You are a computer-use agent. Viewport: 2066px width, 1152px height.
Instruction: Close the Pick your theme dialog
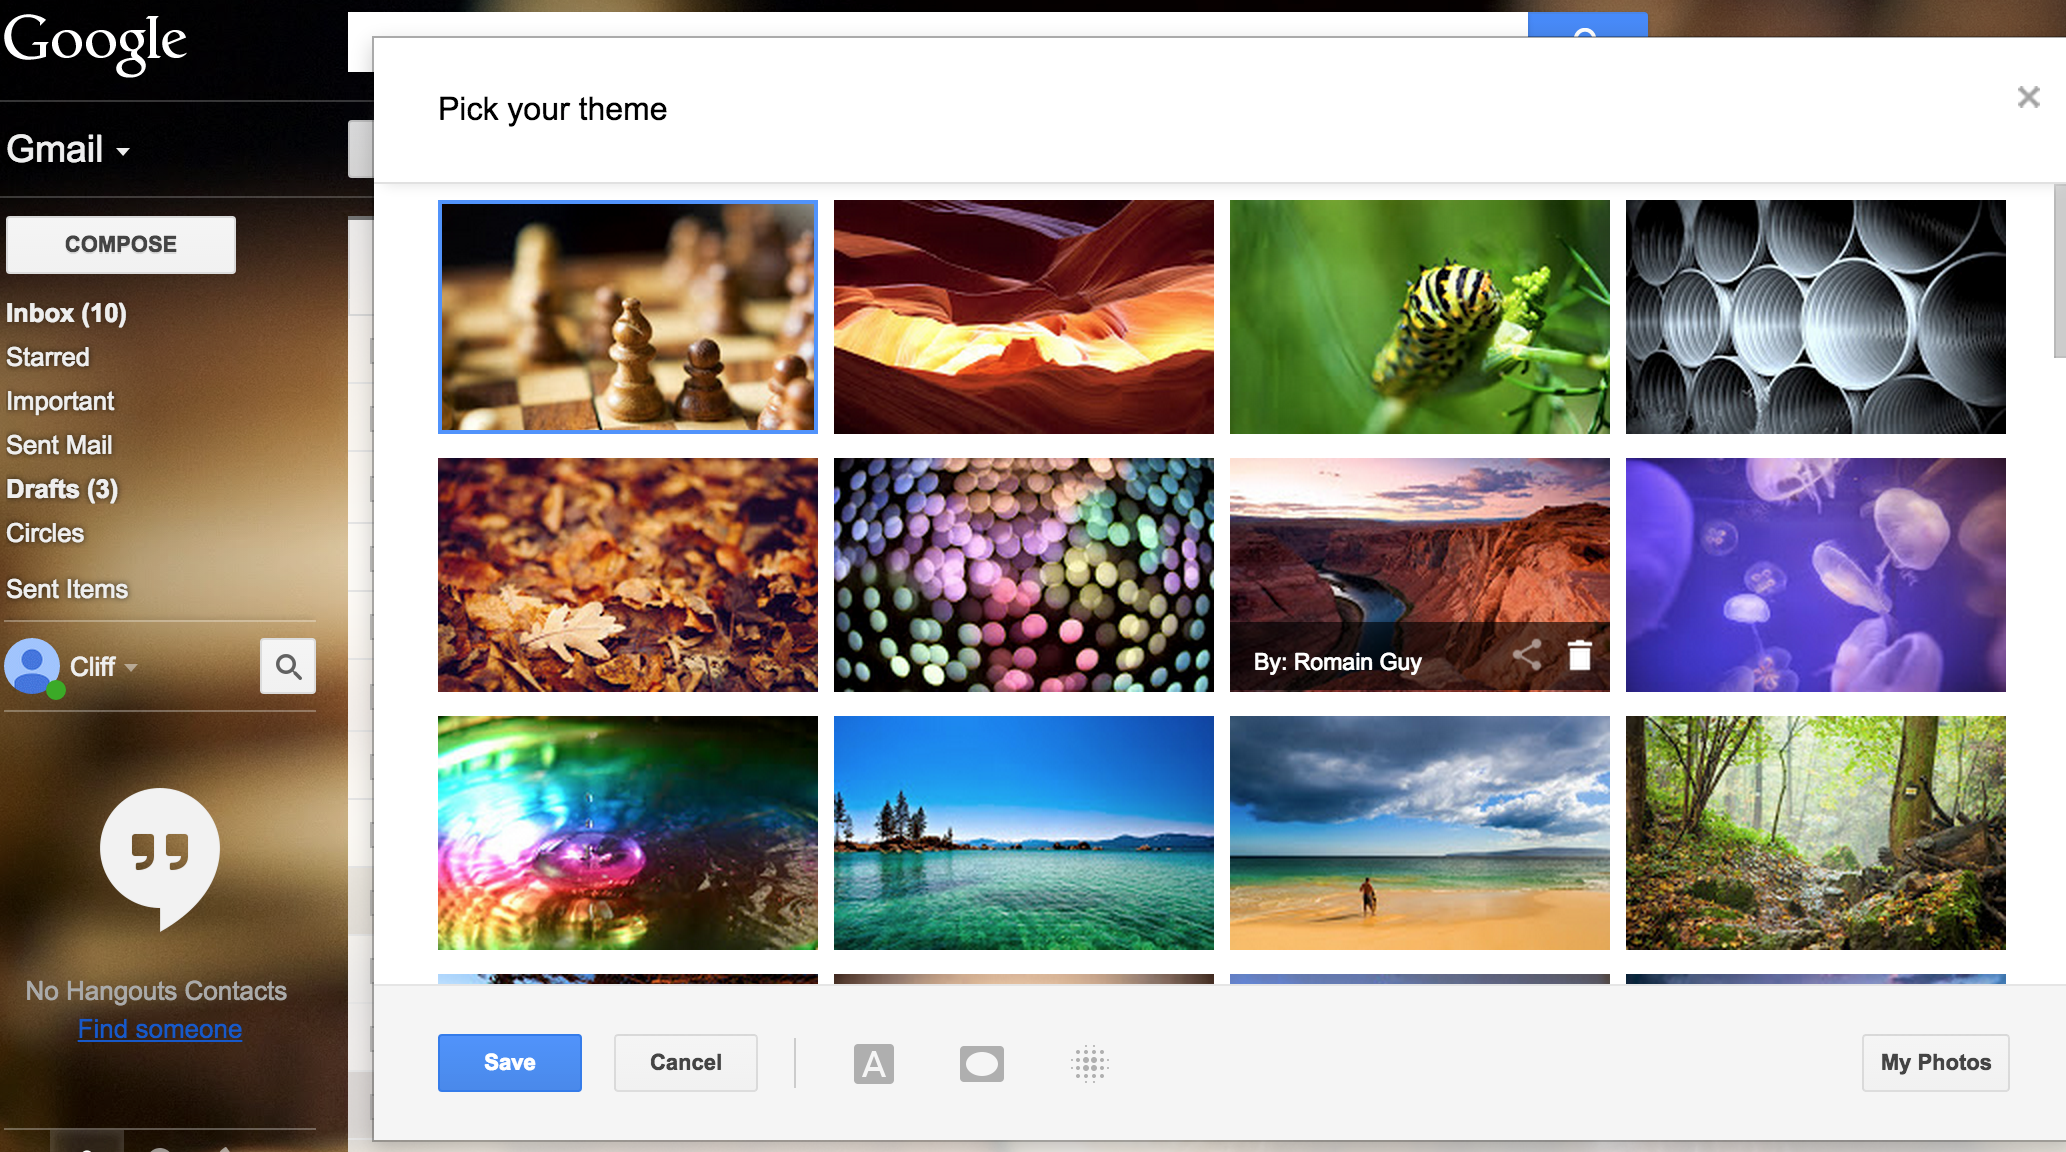pos(2028,97)
